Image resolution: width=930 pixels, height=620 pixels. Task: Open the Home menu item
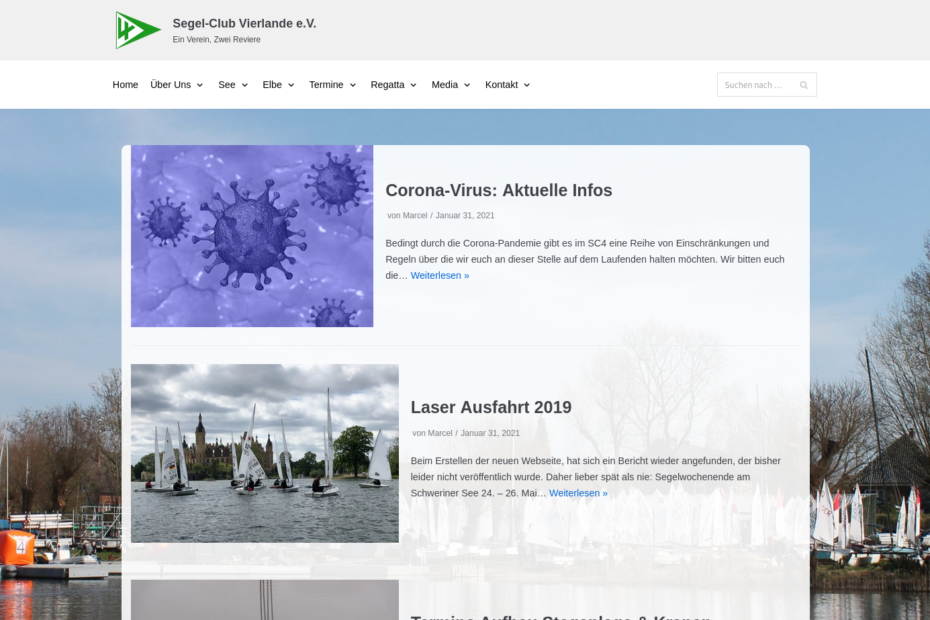click(x=125, y=85)
